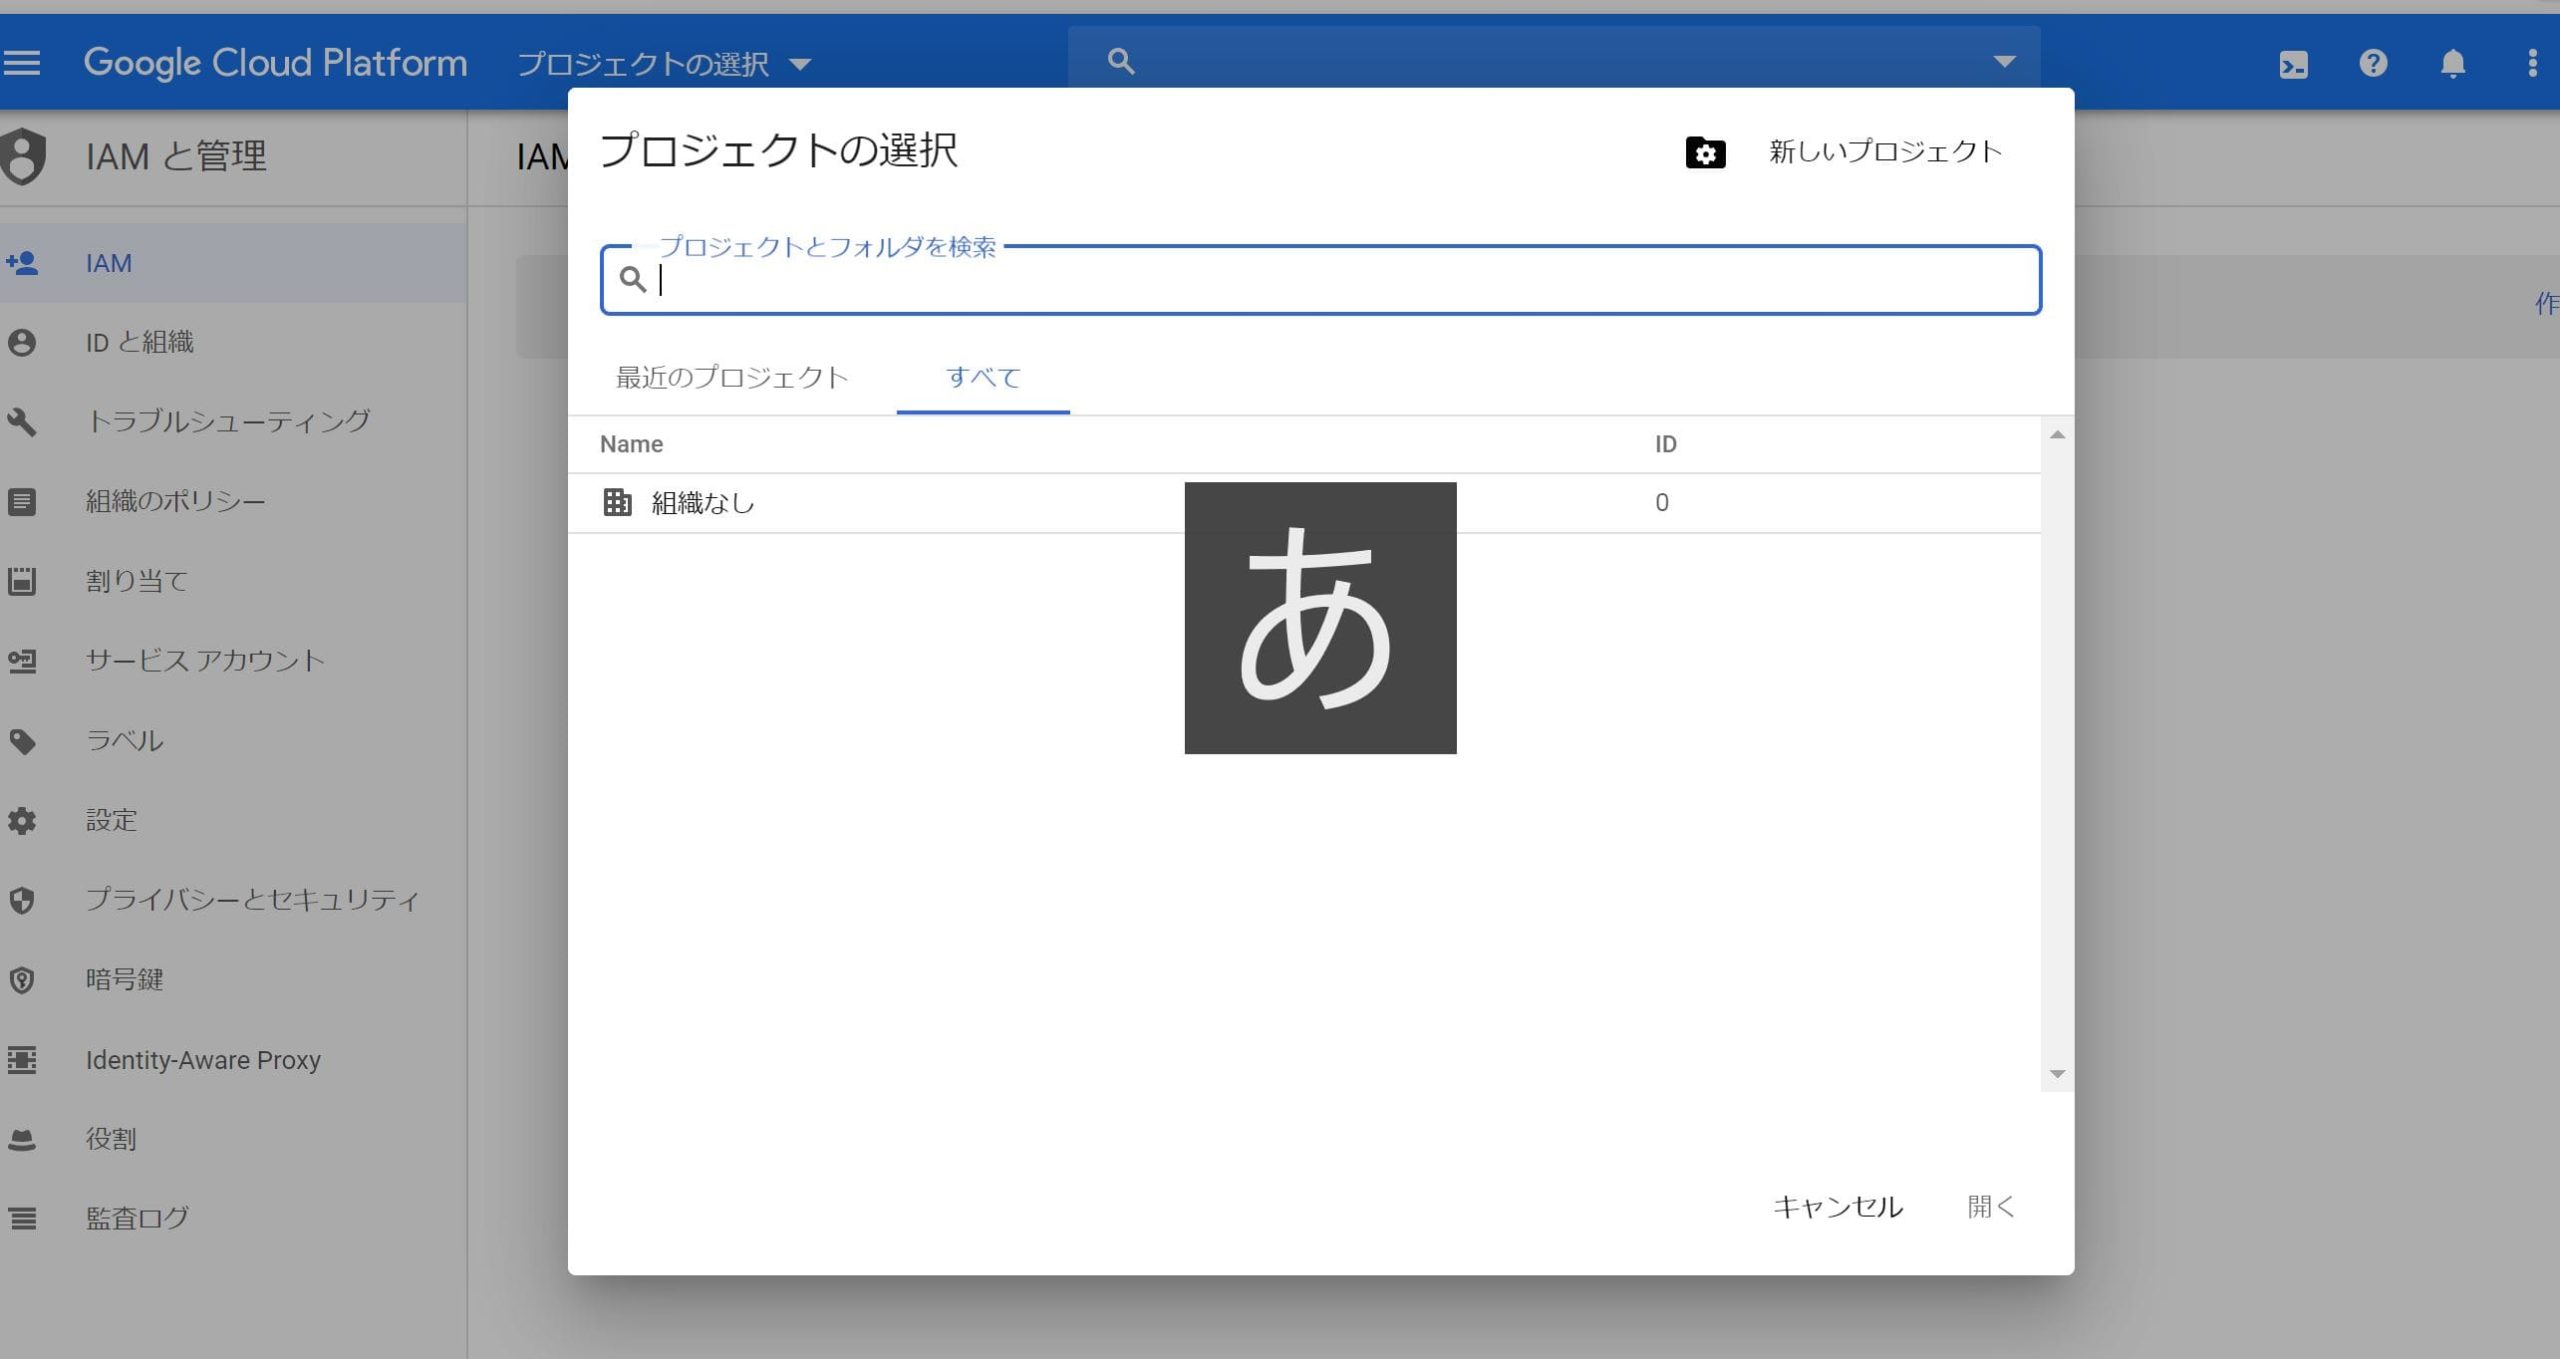Click the 新しいプロジェクト gear icon
Viewport: 2560px width, 1359px height.
point(1705,151)
